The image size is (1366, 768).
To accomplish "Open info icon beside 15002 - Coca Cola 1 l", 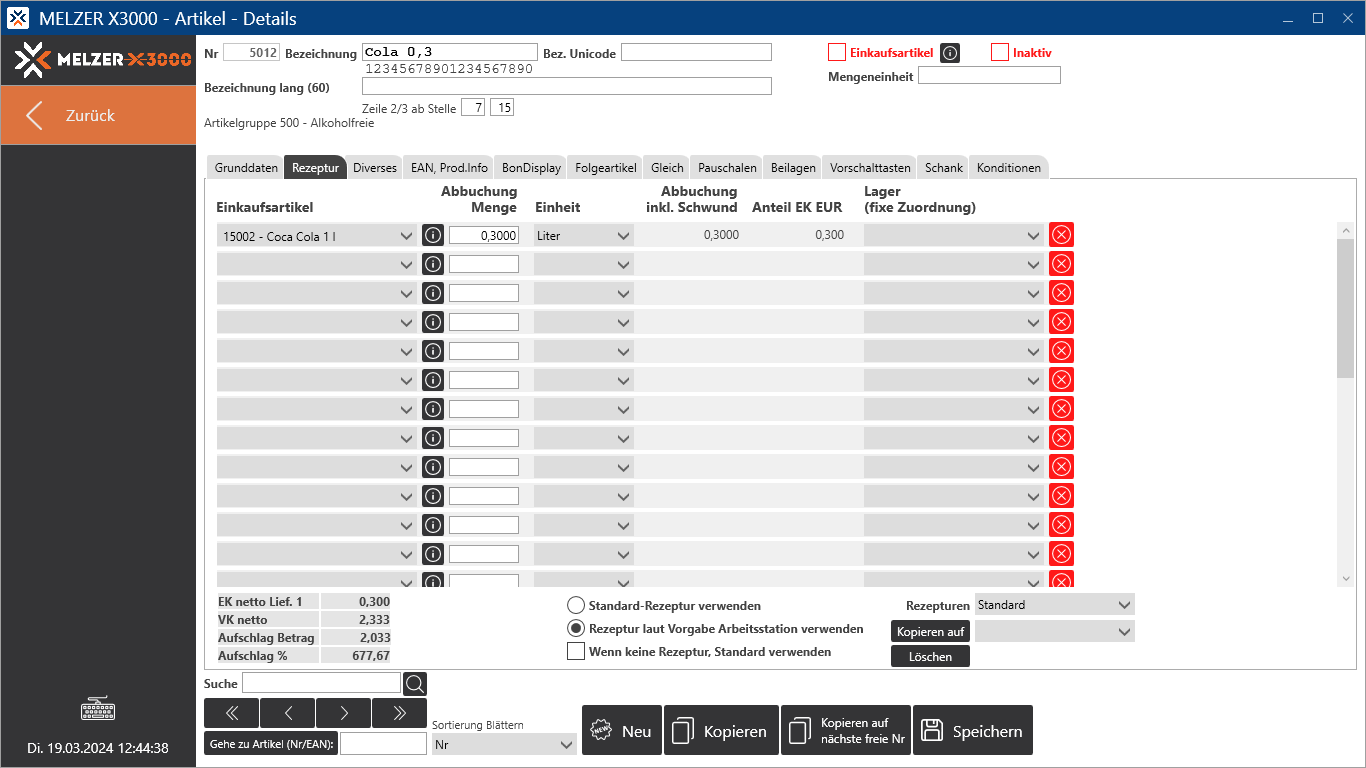I will 432,235.
